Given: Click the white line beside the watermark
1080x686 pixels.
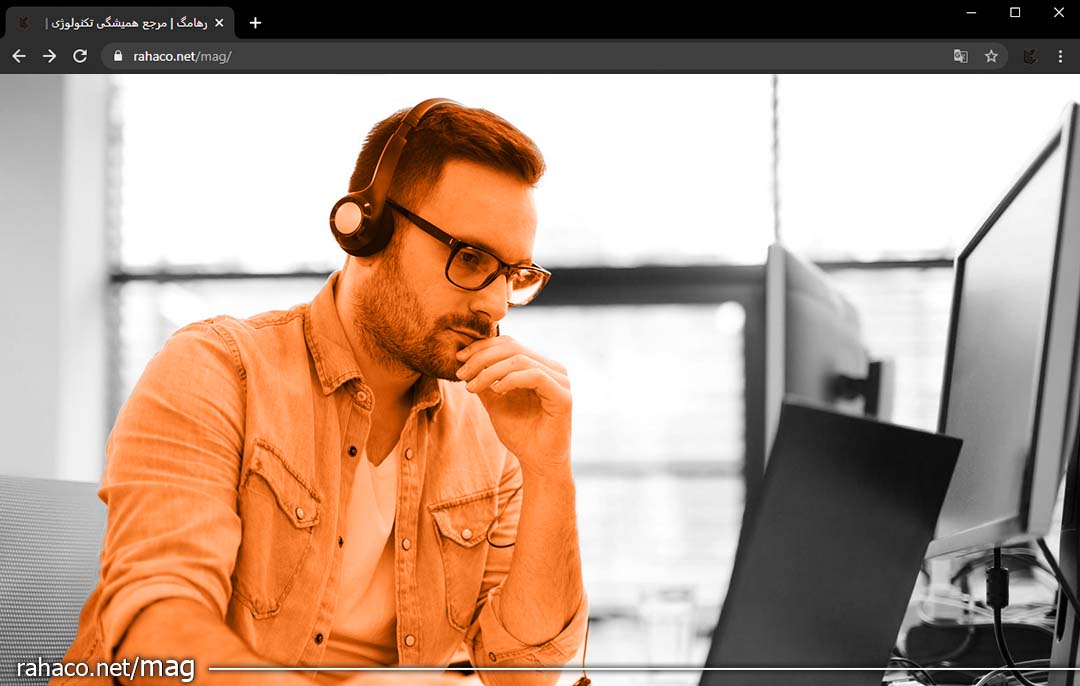Looking at the screenshot, I should tap(640, 668).
